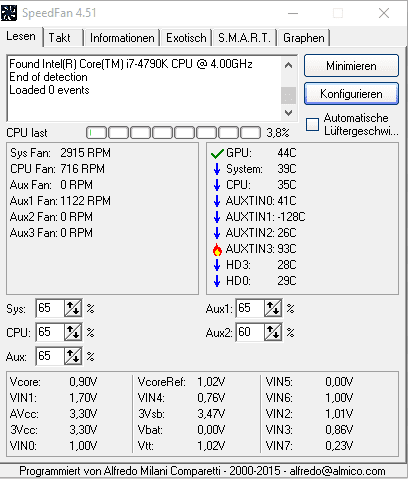408x479 pixels.
Task: Click the 'End of detection' log line
Action: [48, 77]
